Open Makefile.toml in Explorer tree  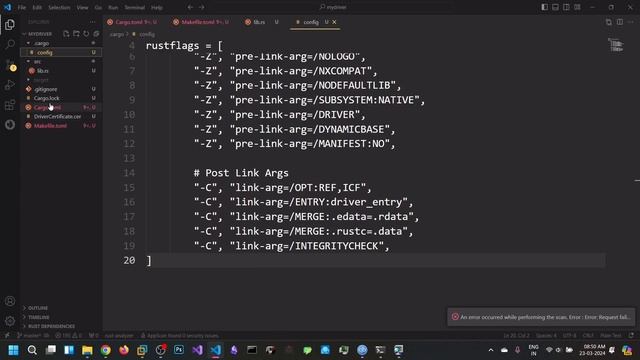click(x=60, y=126)
